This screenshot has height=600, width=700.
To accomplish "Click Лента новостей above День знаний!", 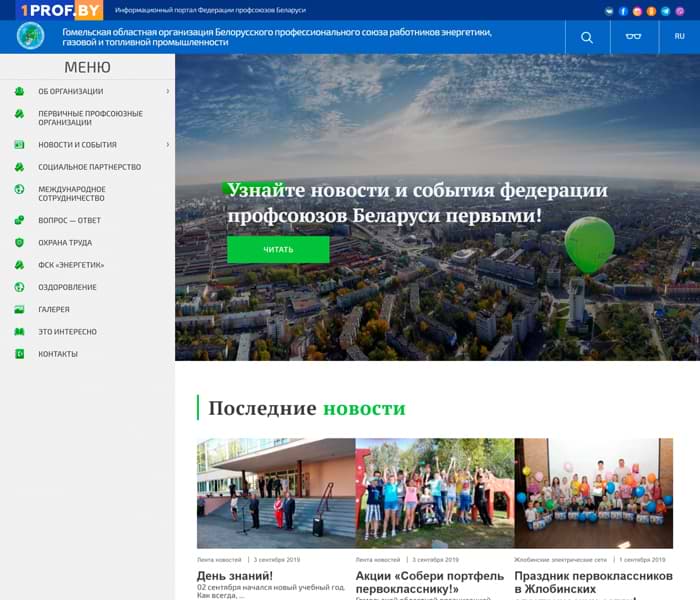I will pos(219,559).
